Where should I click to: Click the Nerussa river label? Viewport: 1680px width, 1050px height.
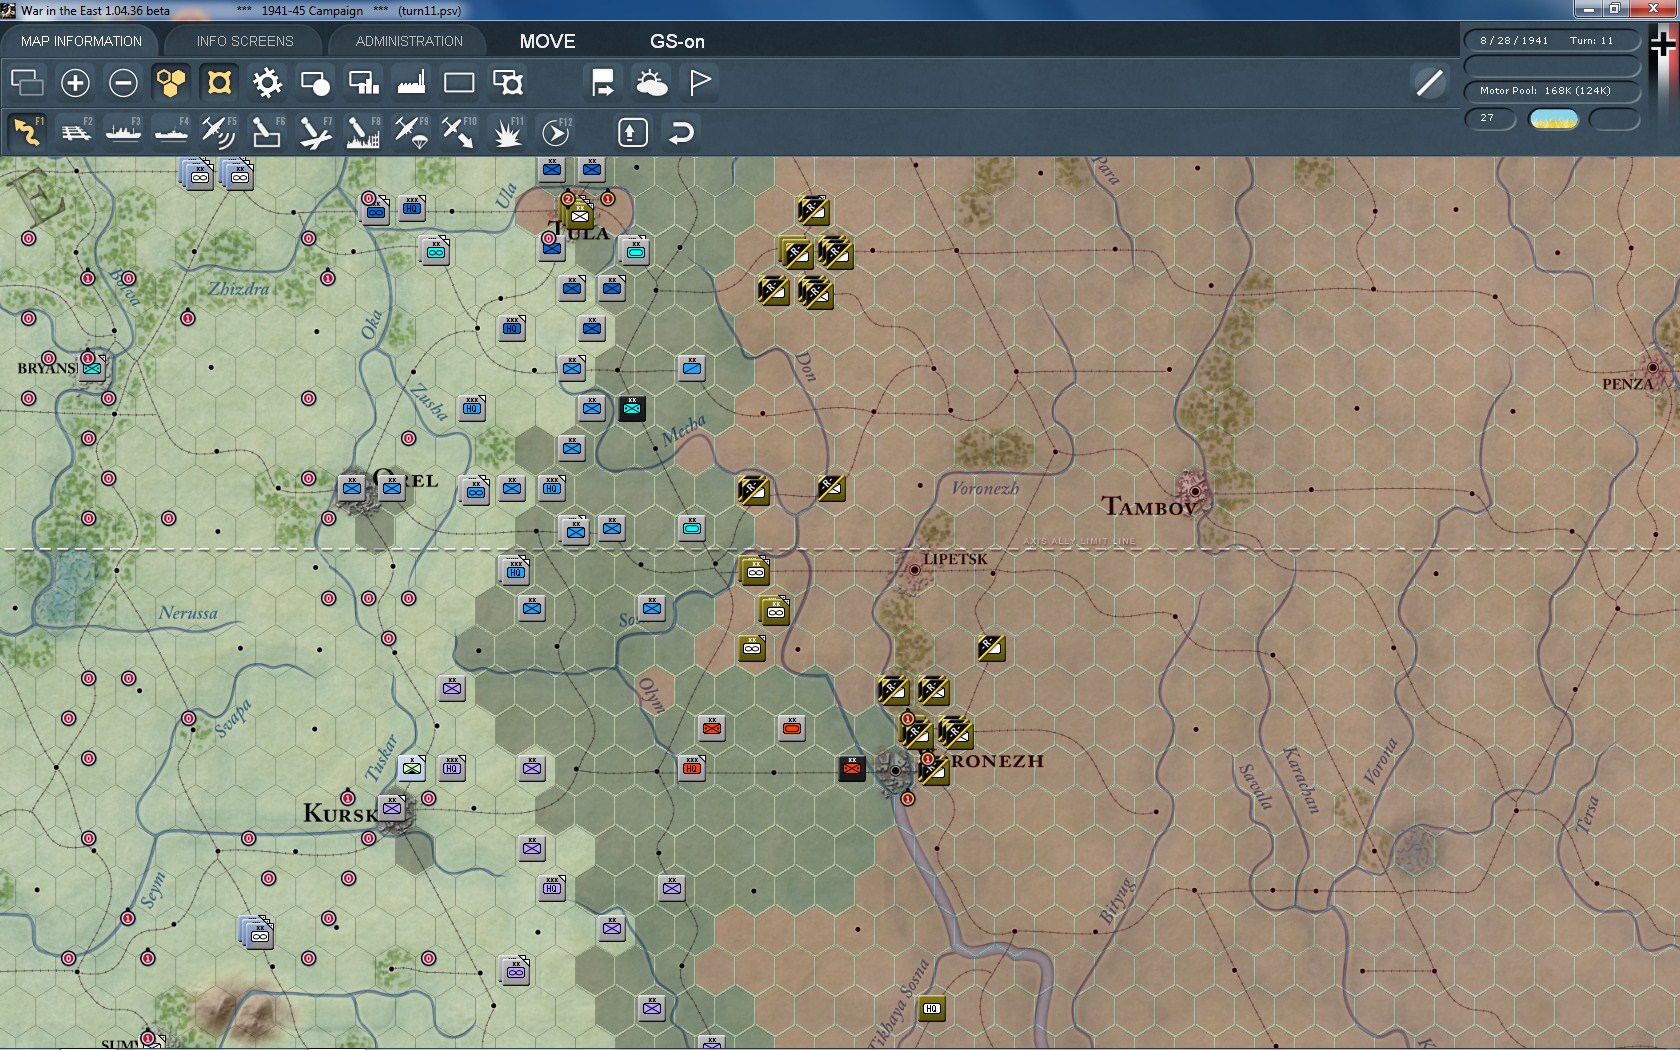(x=188, y=612)
